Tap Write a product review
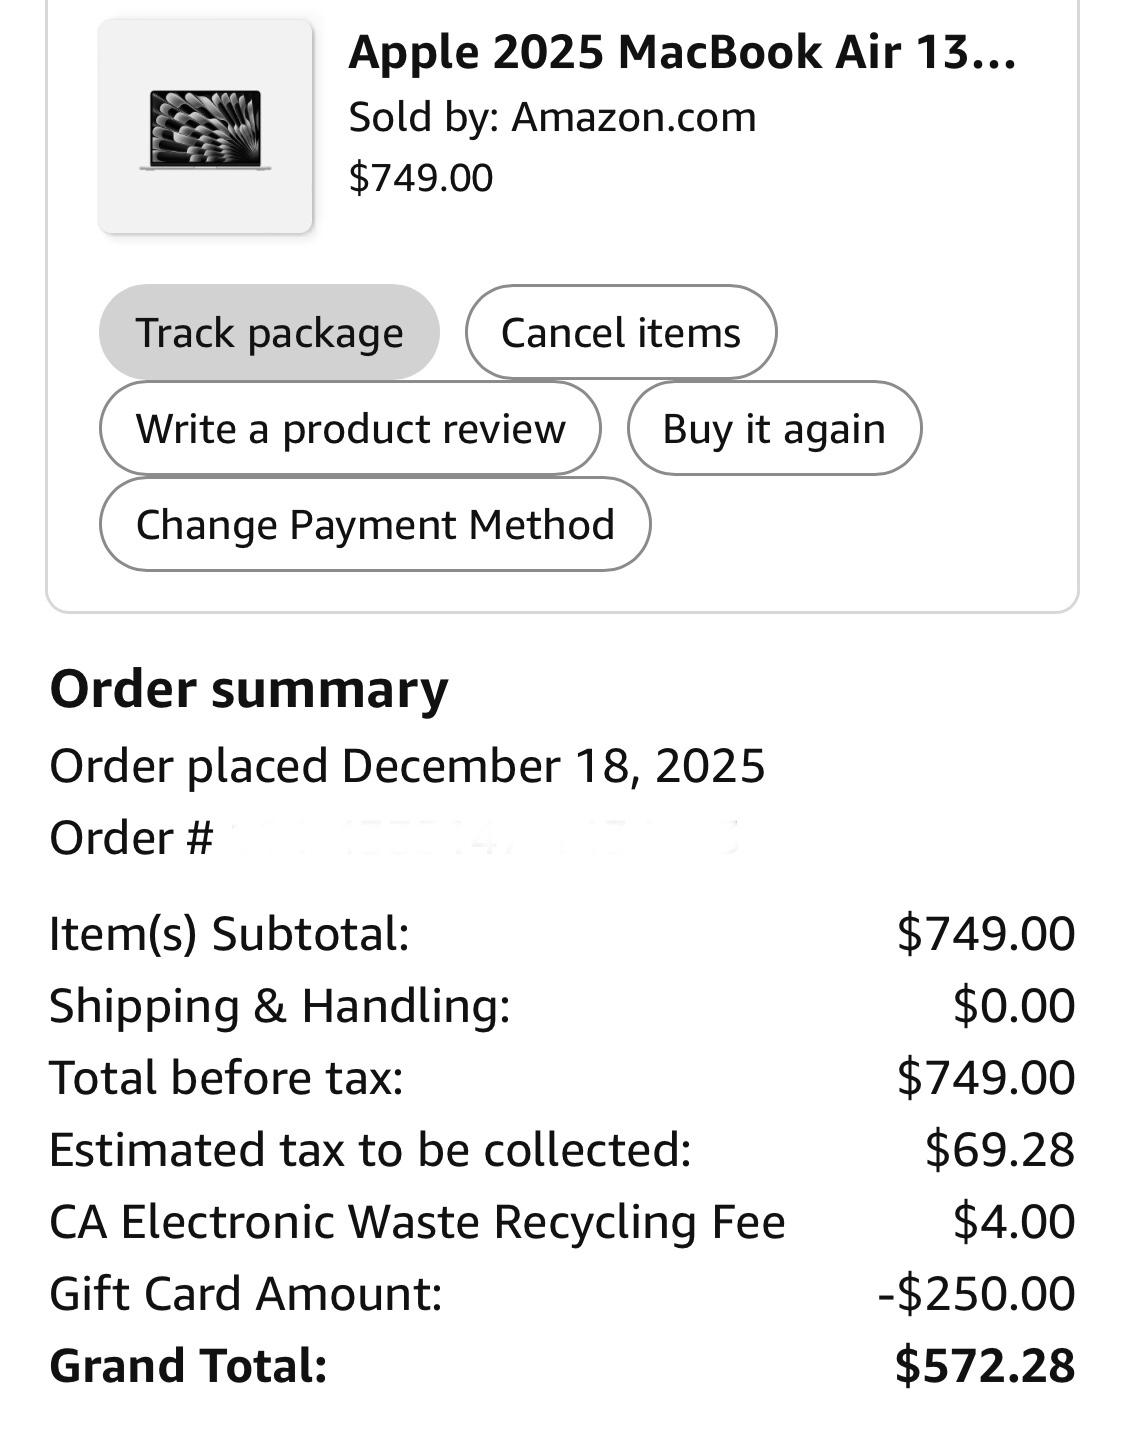Screen dimensions: 1124x1437 pos(350,429)
